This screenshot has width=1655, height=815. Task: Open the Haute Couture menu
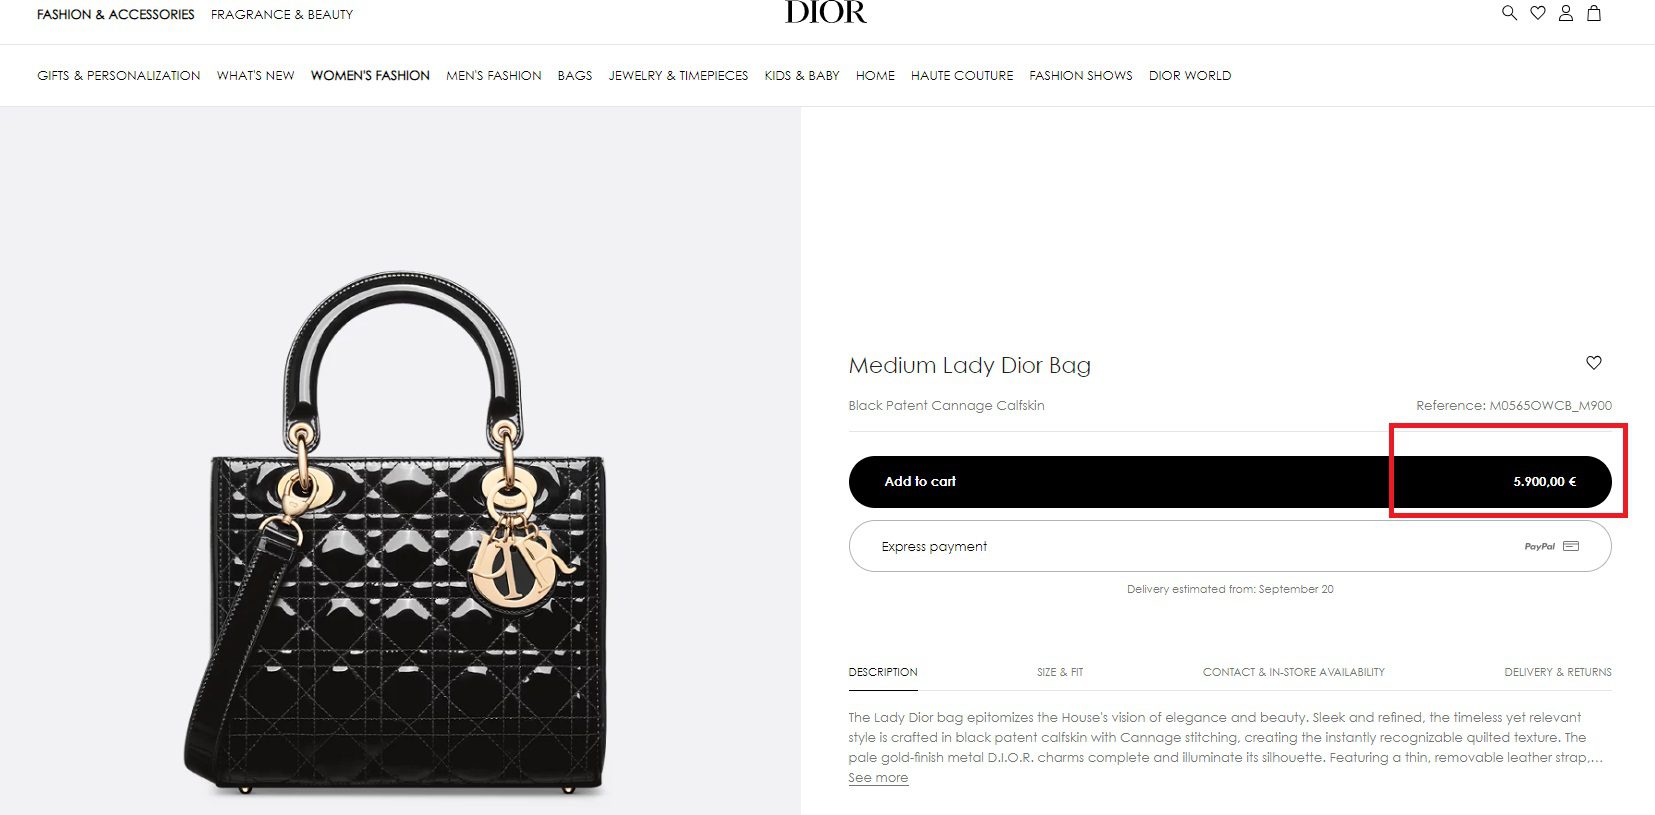962,75
